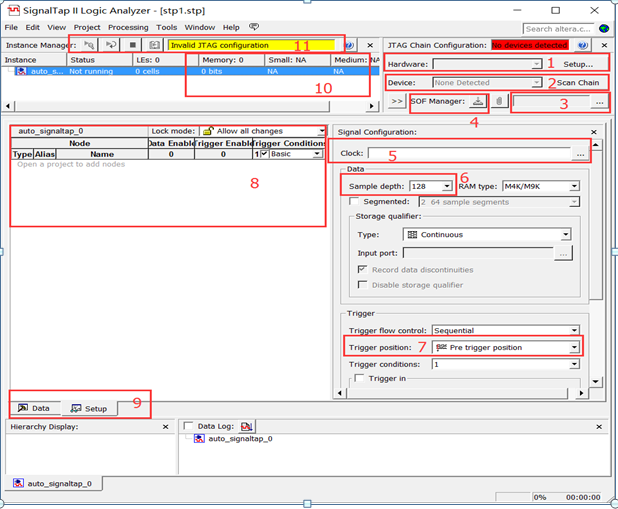Image resolution: width=618 pixels, height=509 pixels.
Task: Click the Run Analysis icon in Instance Manager
Action: (x=89, y=45)
